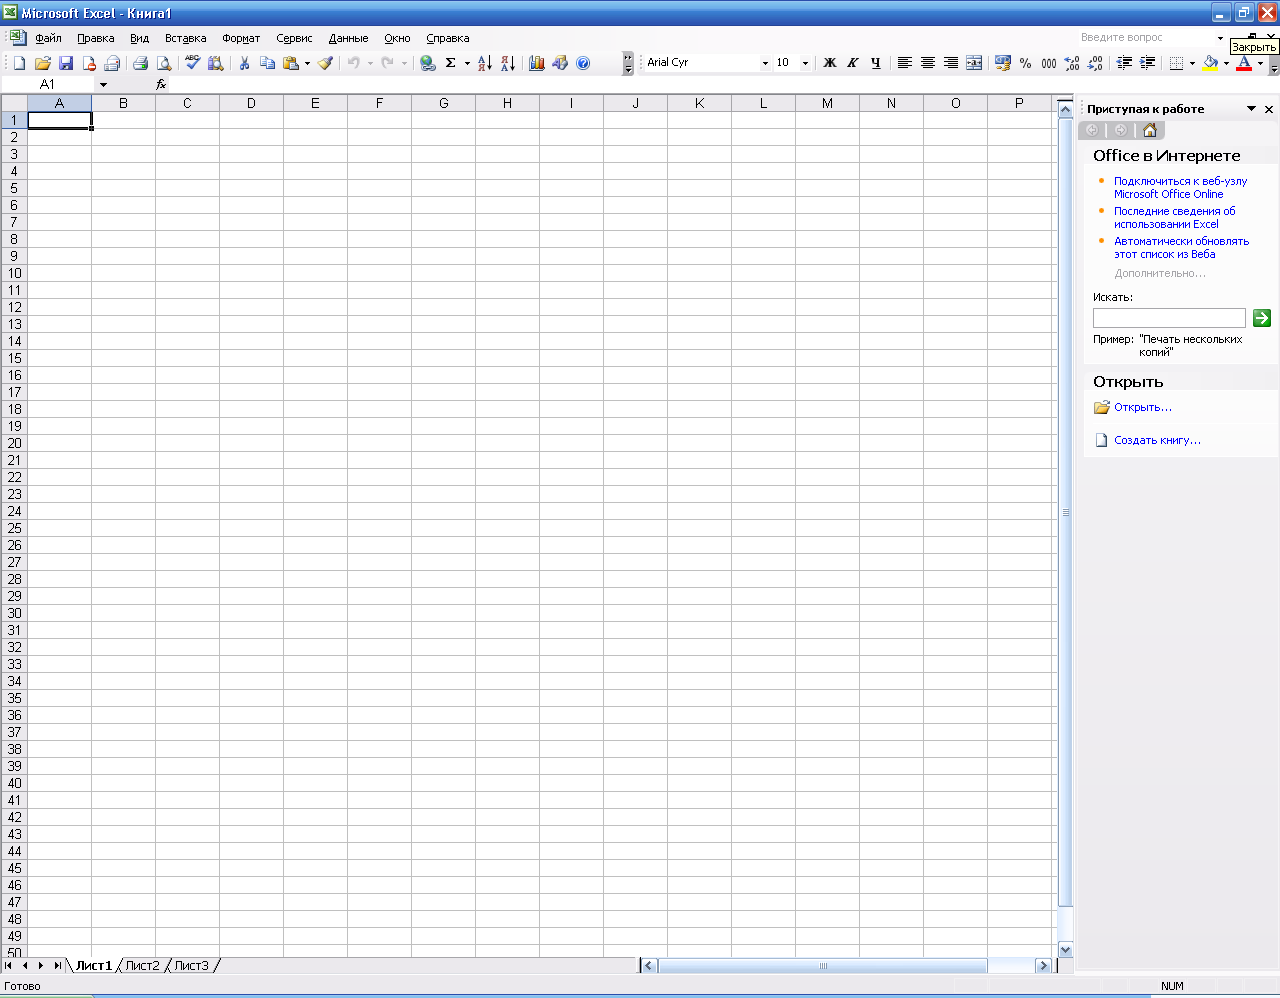Open the Формат menu
1280x998 pixels.
(241, 38)
